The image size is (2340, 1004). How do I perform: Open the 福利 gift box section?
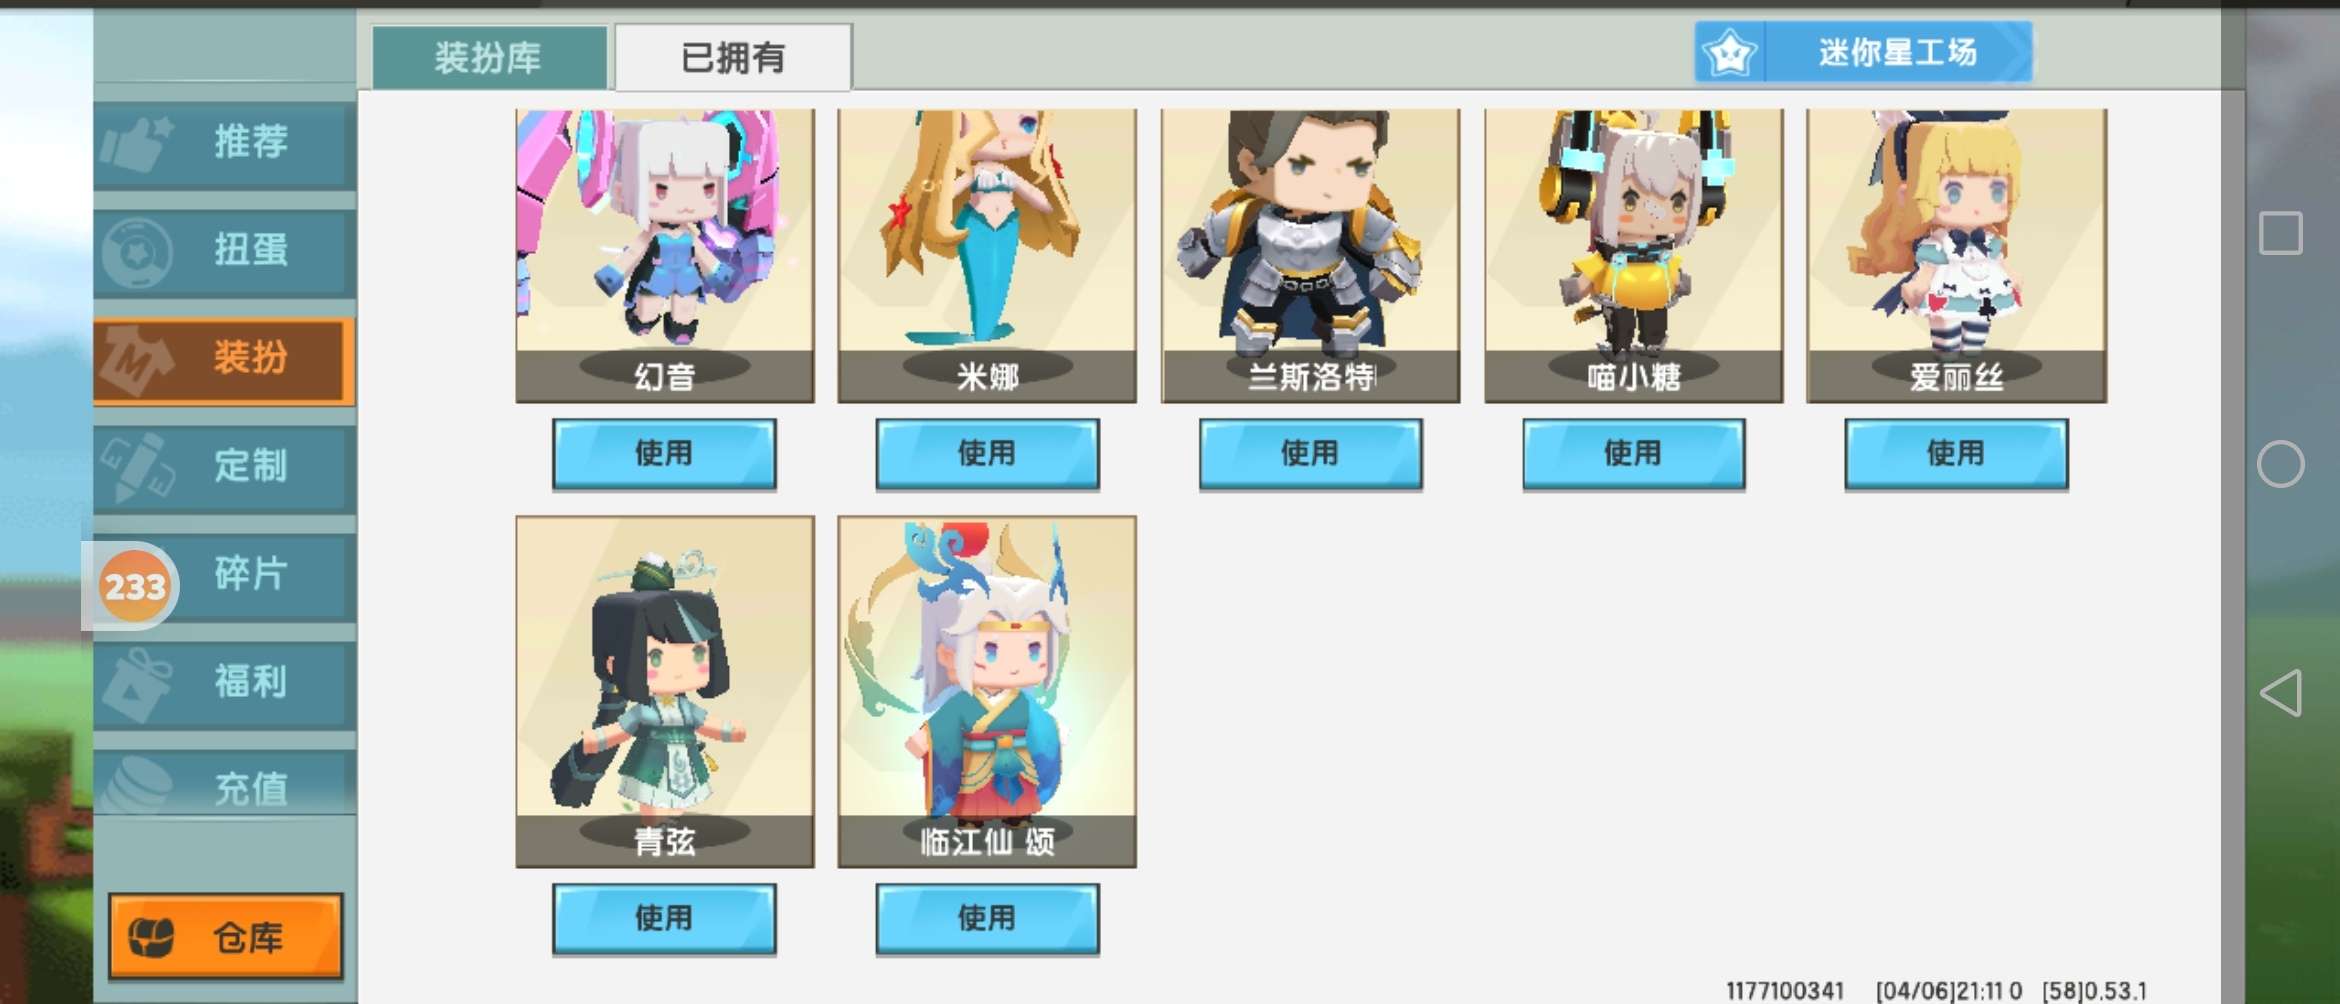tap(225, 682)
